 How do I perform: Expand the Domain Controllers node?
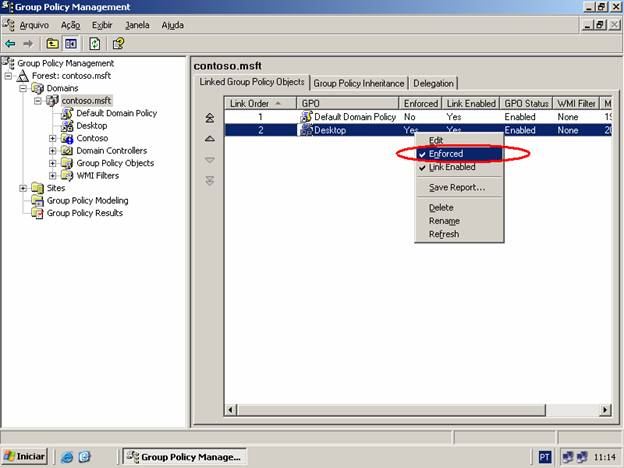click(53, 151)
